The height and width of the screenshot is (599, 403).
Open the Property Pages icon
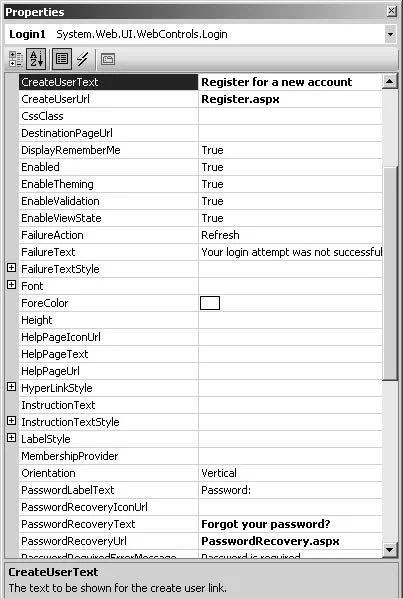click(108, 59)
